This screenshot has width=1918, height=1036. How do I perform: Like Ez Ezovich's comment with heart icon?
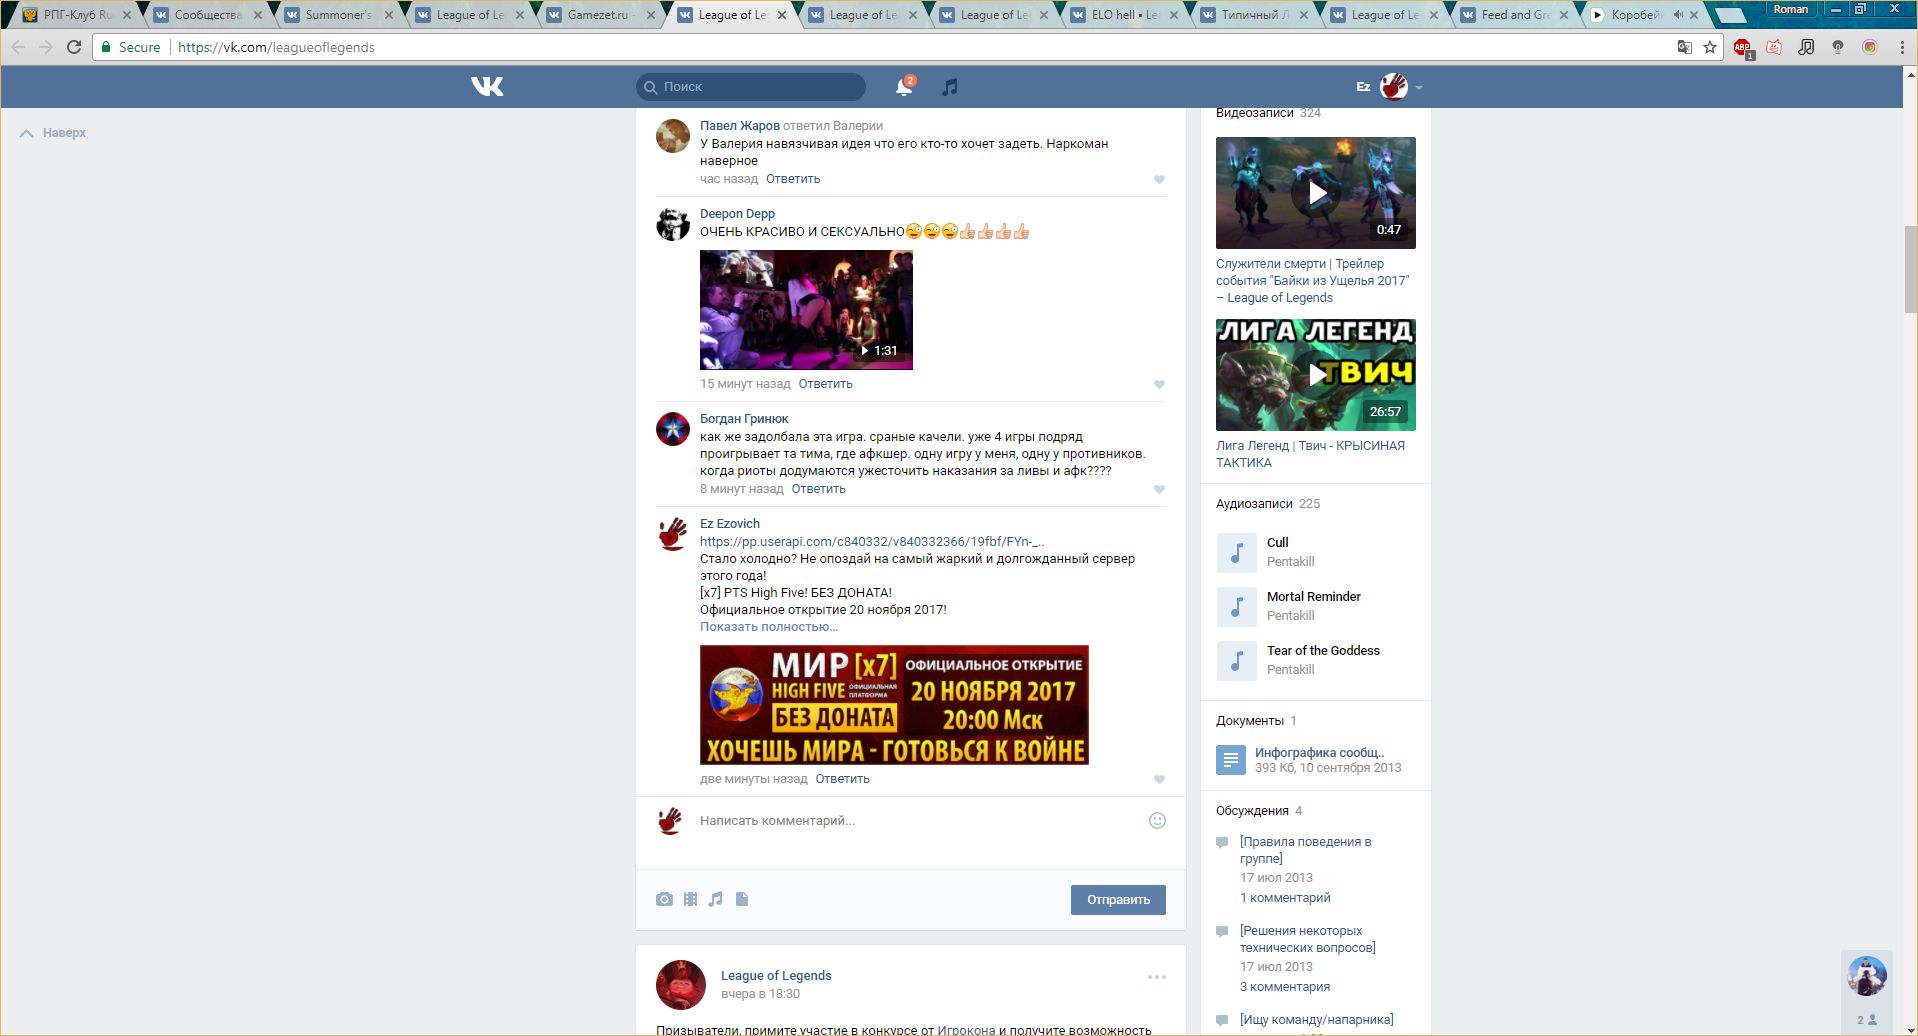(1159, 780)
